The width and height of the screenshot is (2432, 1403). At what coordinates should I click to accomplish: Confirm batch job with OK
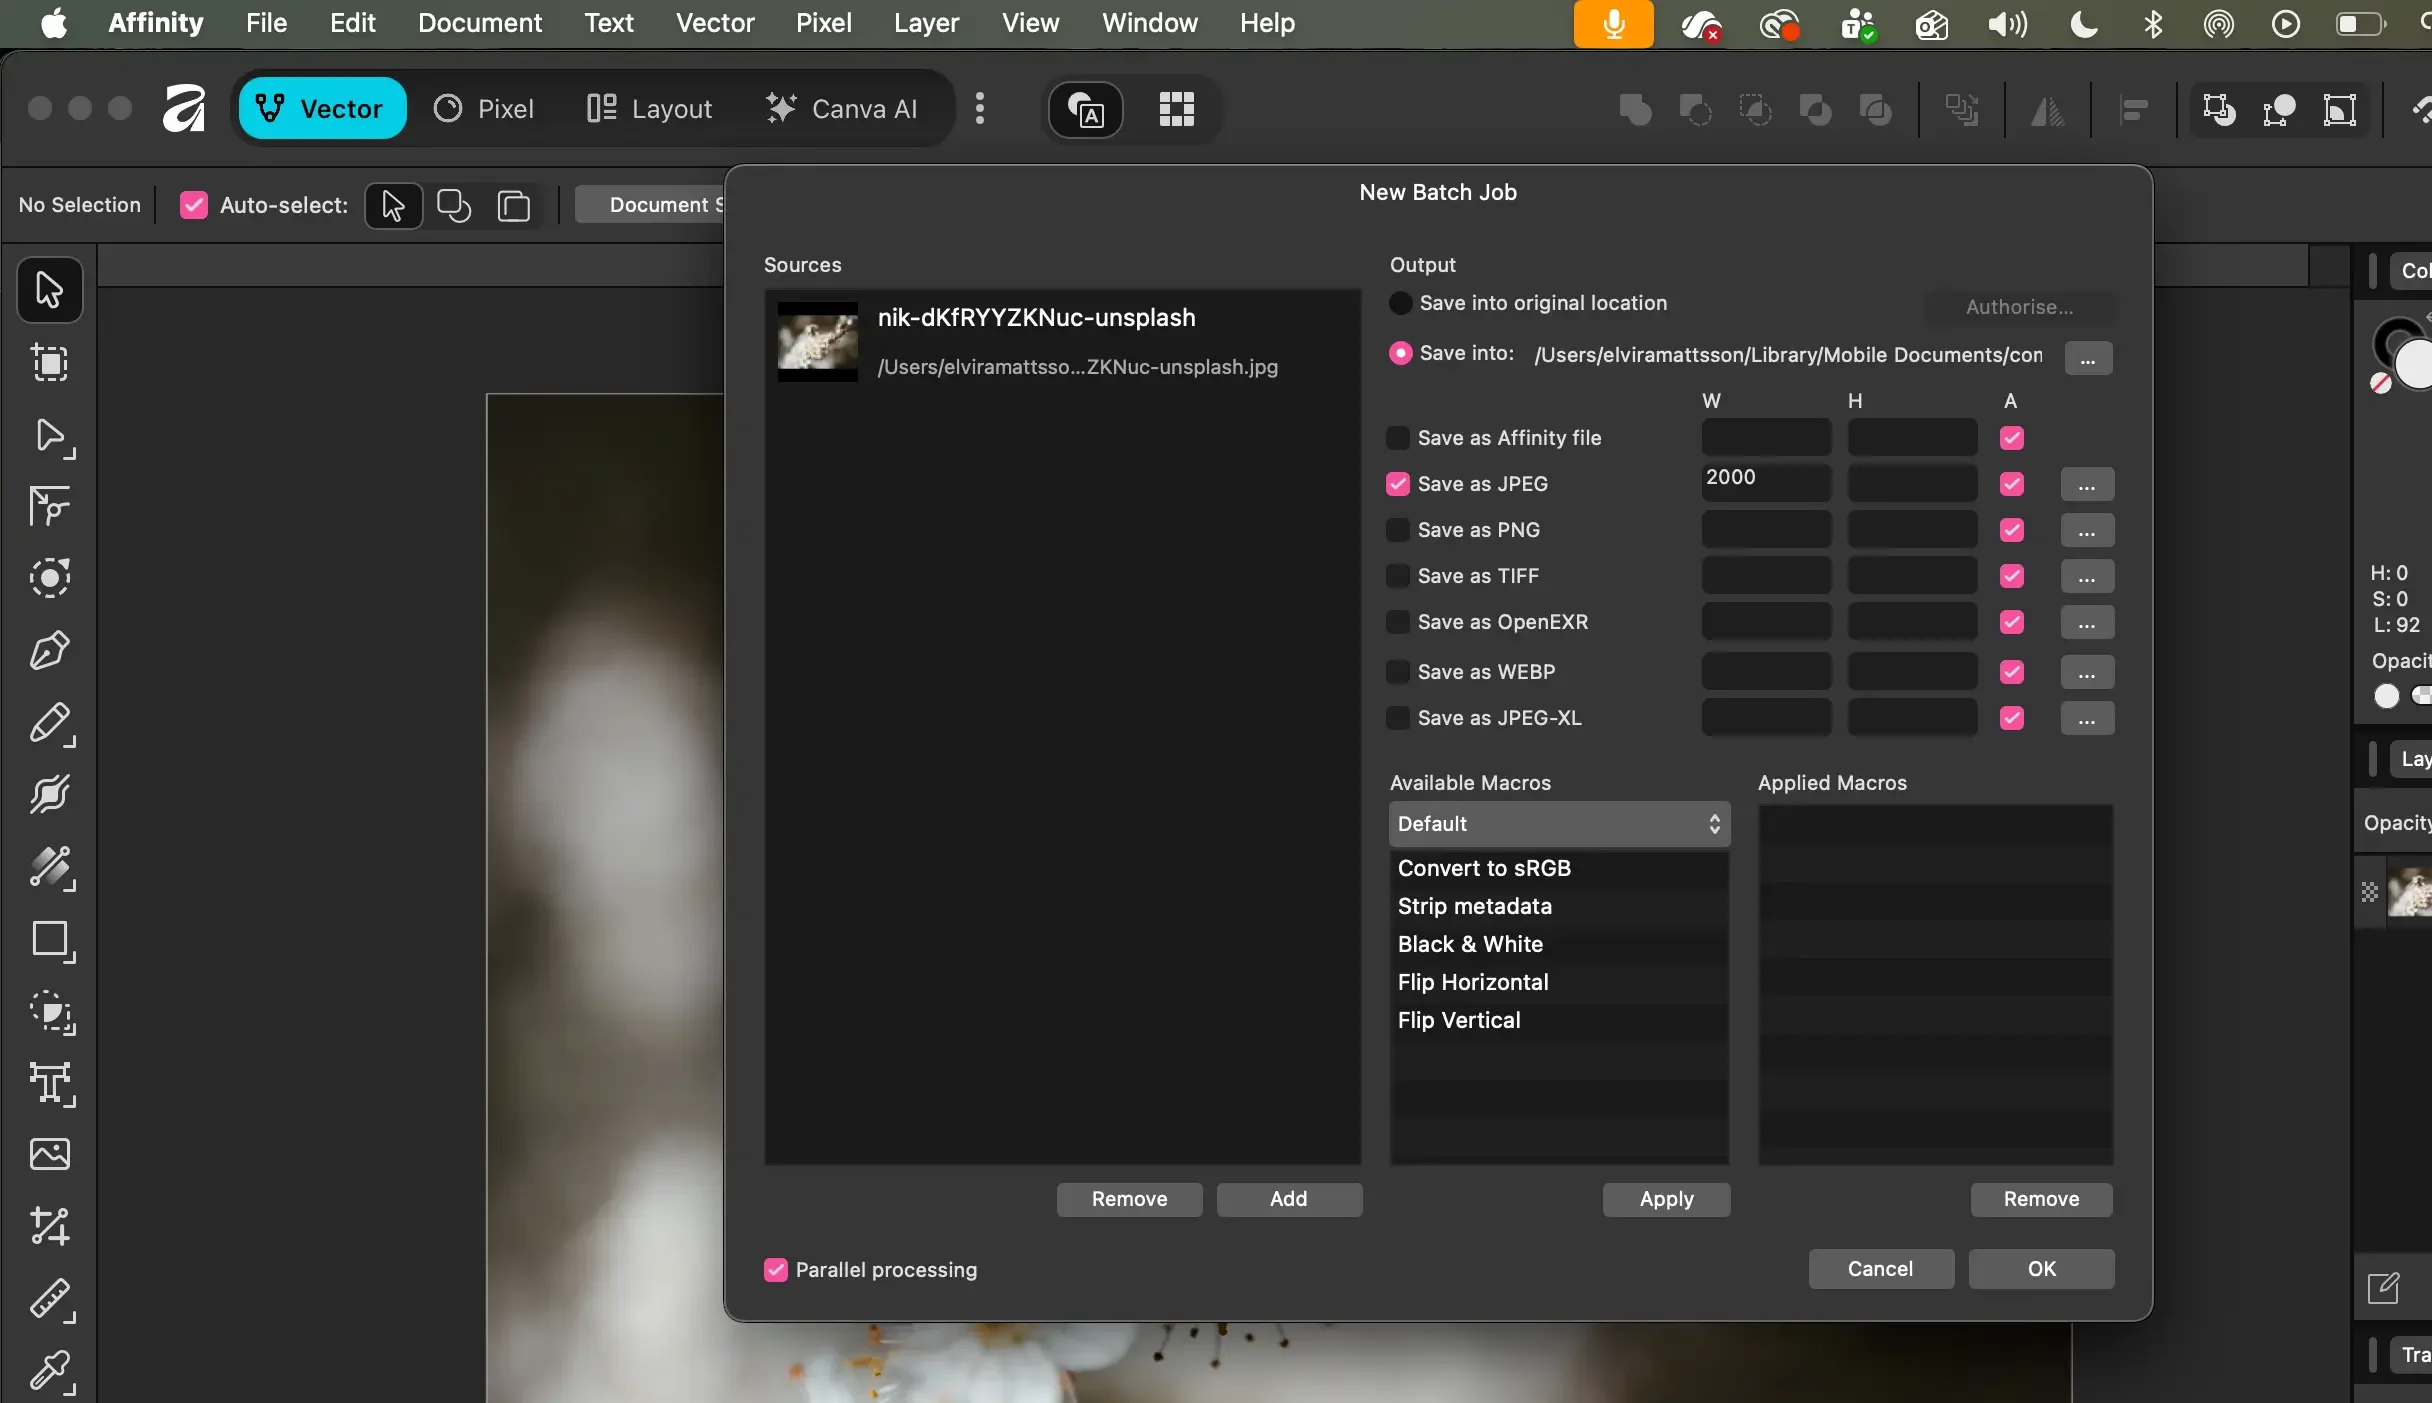coord(2041,1269)
